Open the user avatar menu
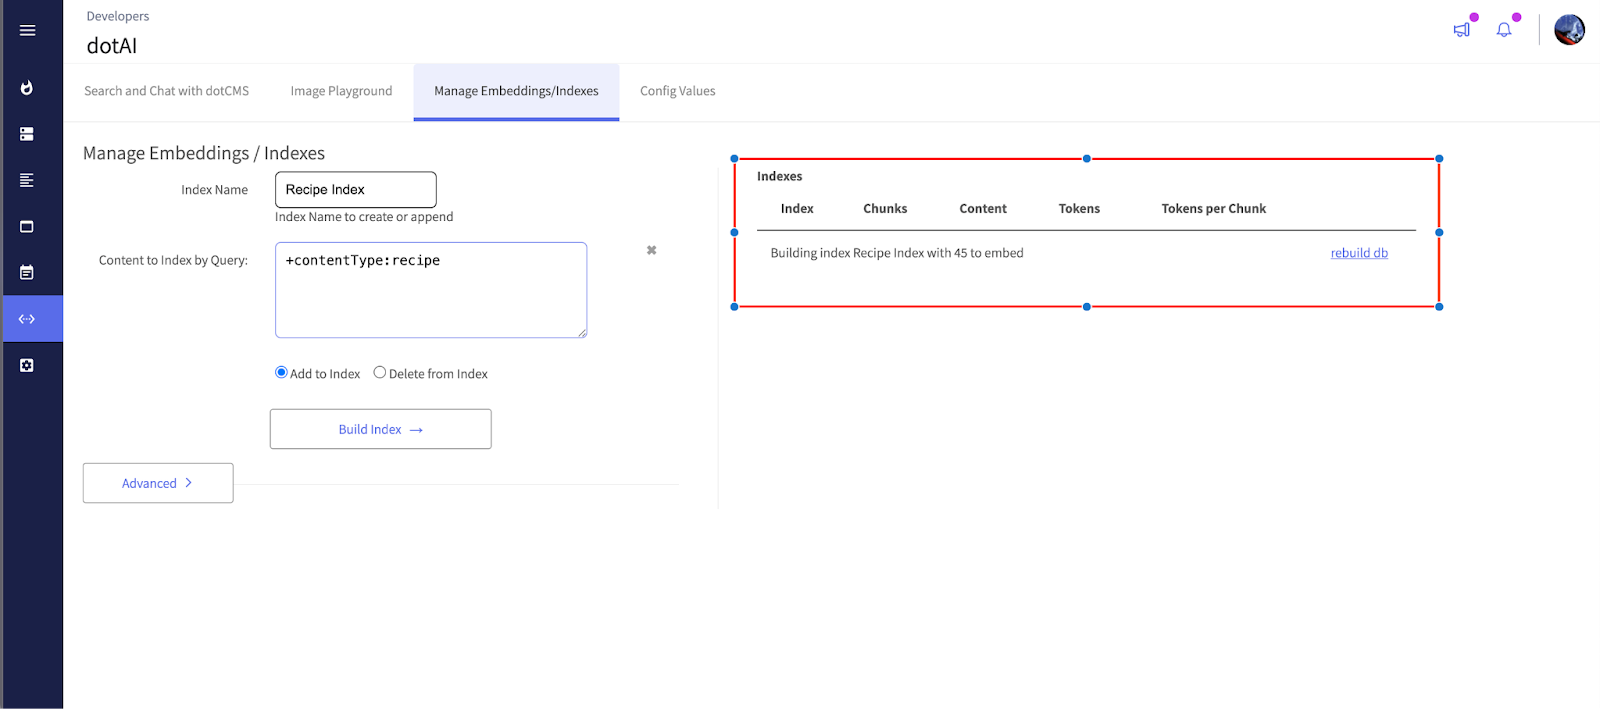Image resolution: width=1600 pixels, height=709 pixels. tap(1568, 30)
